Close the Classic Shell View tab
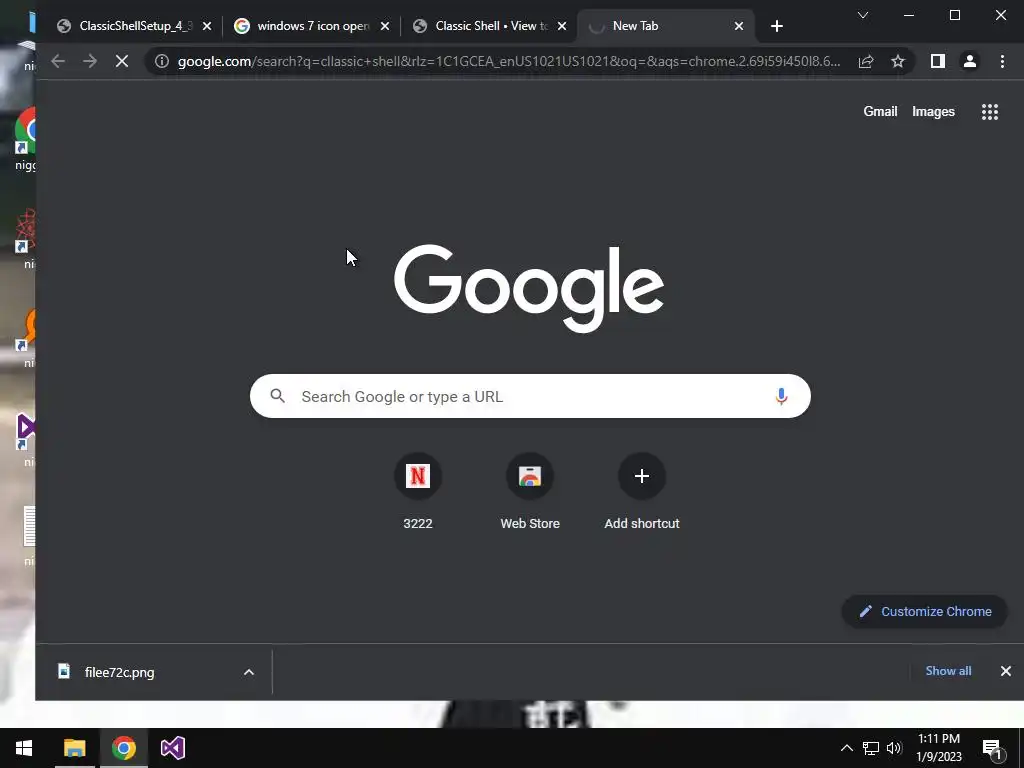 pos(562,26)
